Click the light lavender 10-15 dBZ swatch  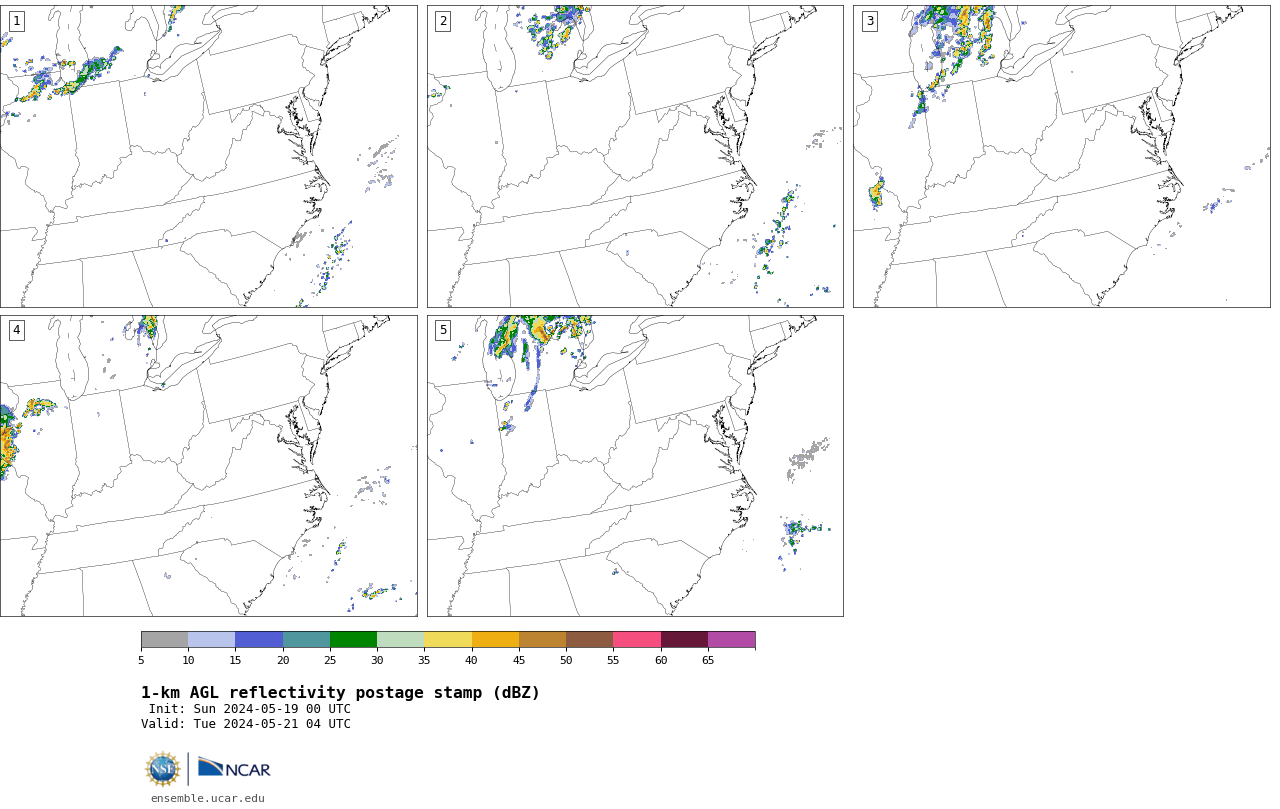(212, 640)
